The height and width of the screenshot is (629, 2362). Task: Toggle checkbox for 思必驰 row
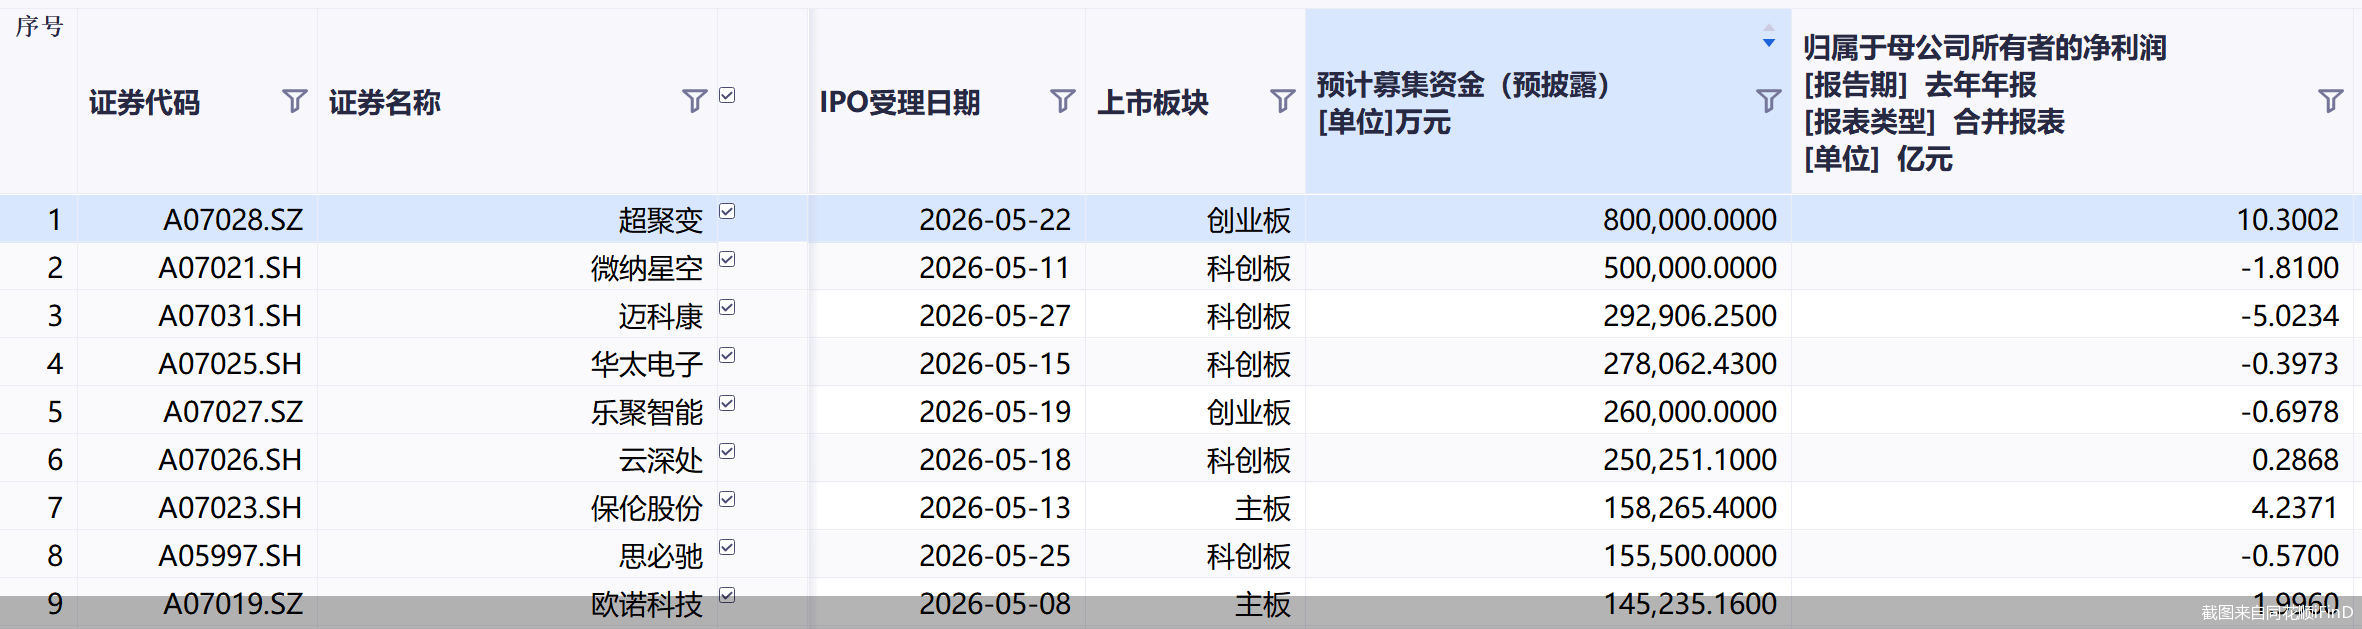coord(727,547)
